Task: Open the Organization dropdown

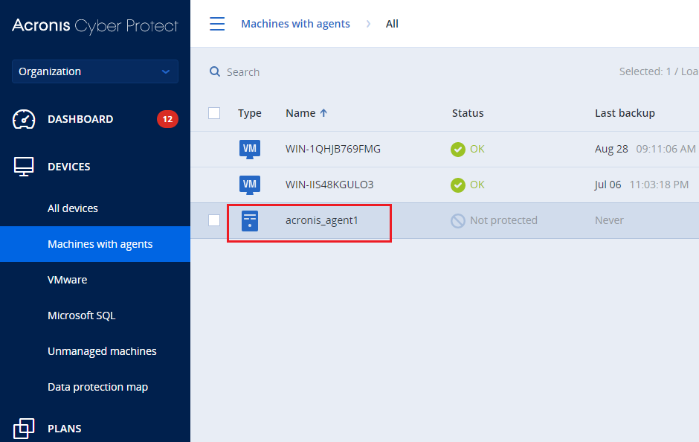Action: tap(95, 71)
